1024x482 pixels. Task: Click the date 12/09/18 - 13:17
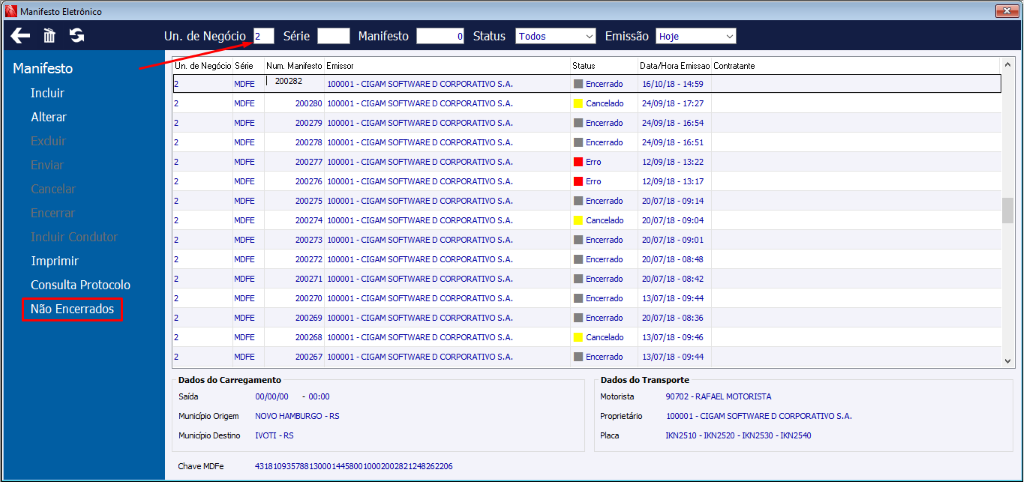pyautogui.click(x=673, y=181)
